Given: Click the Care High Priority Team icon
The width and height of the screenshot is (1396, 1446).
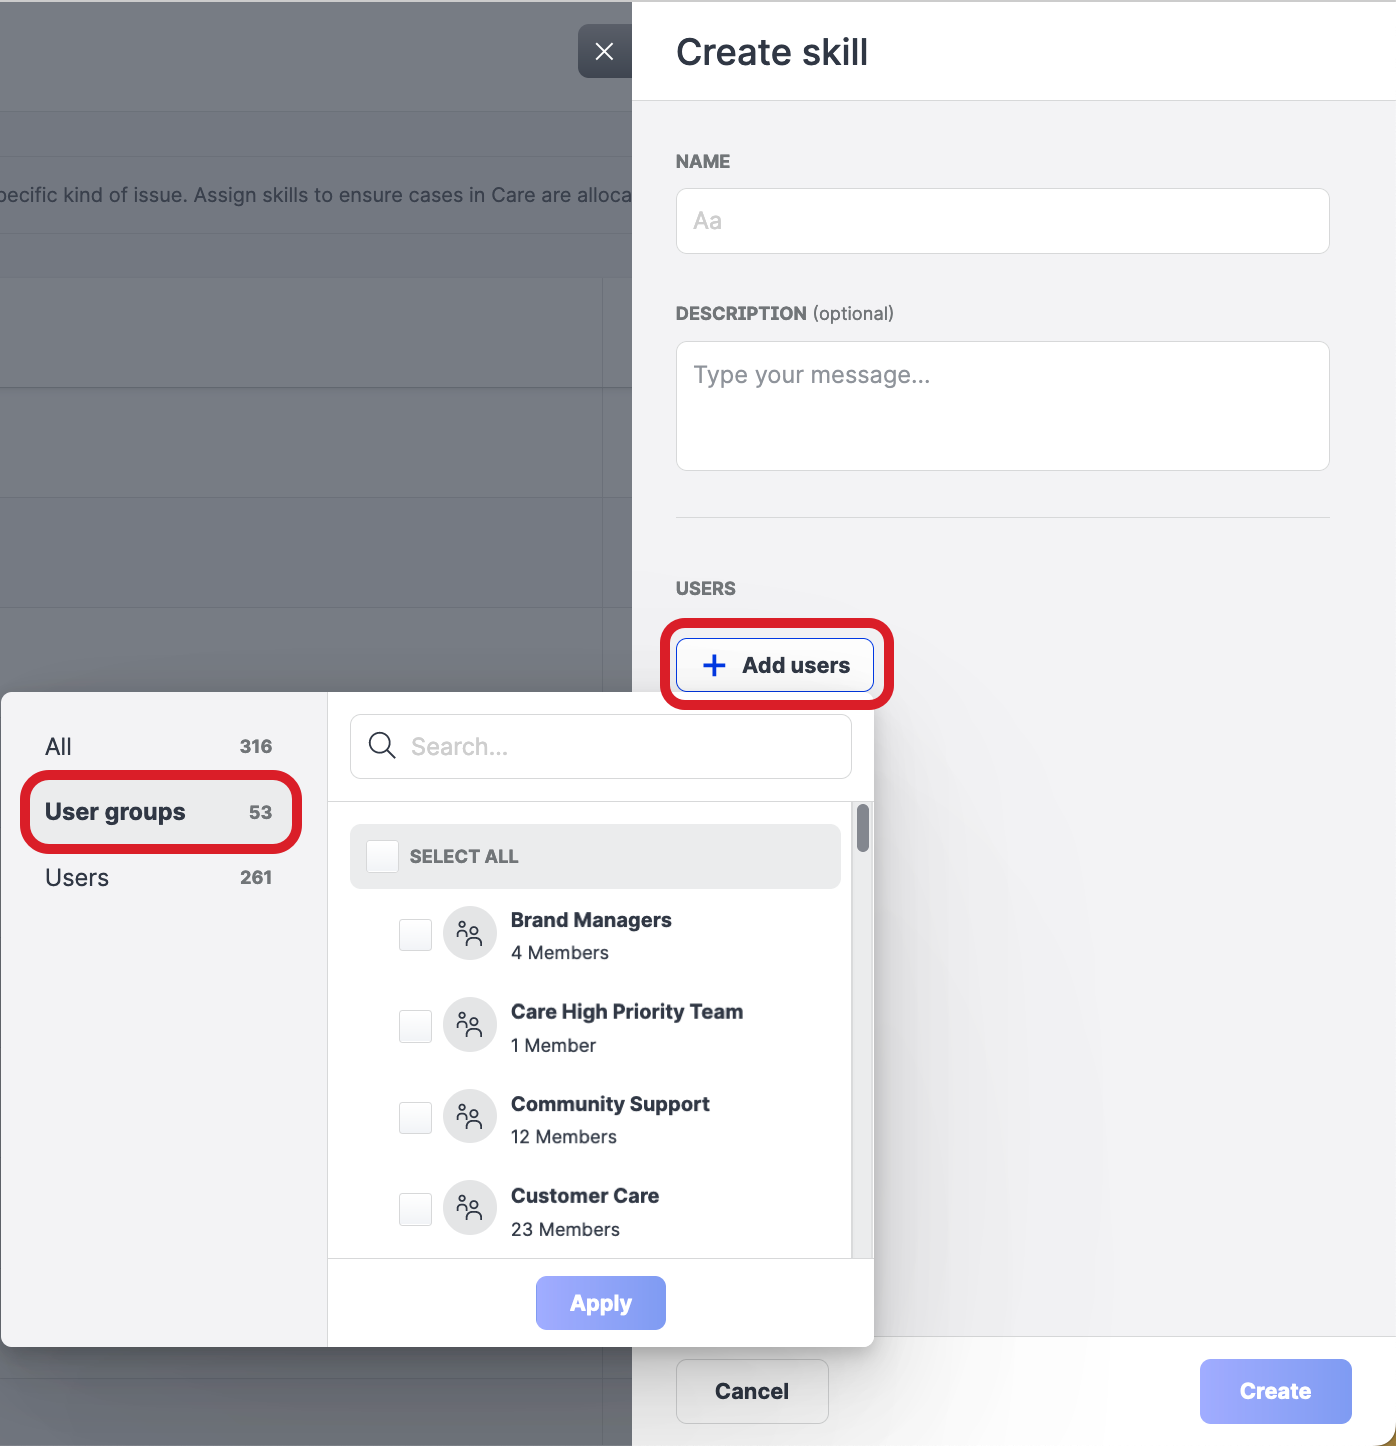Looking at the screenshot, I should click(x=469, y=1025).
